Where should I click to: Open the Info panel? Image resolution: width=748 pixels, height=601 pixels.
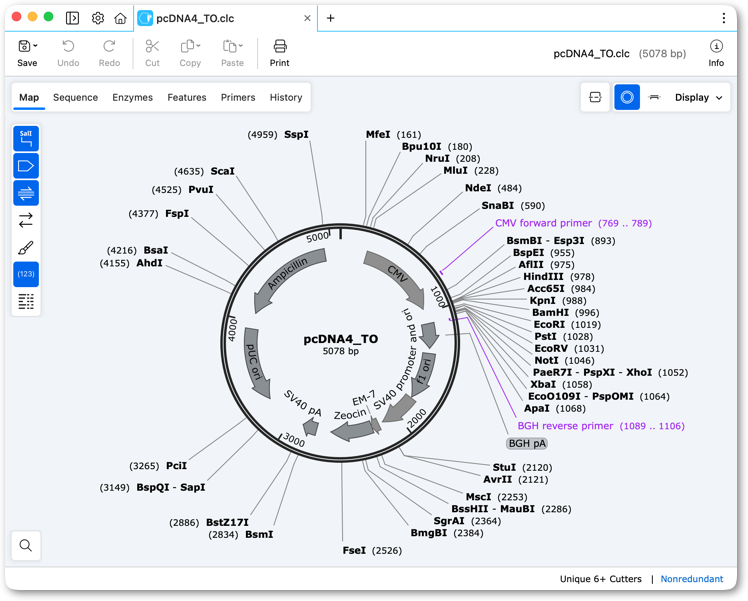pos(716,53)
